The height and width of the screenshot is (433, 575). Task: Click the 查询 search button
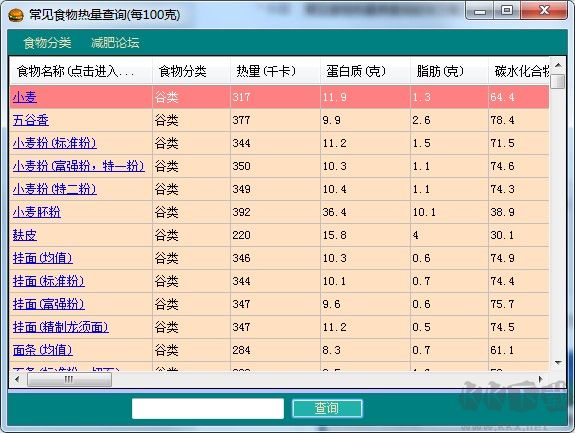pyautogui.click(x=327, y=408)
